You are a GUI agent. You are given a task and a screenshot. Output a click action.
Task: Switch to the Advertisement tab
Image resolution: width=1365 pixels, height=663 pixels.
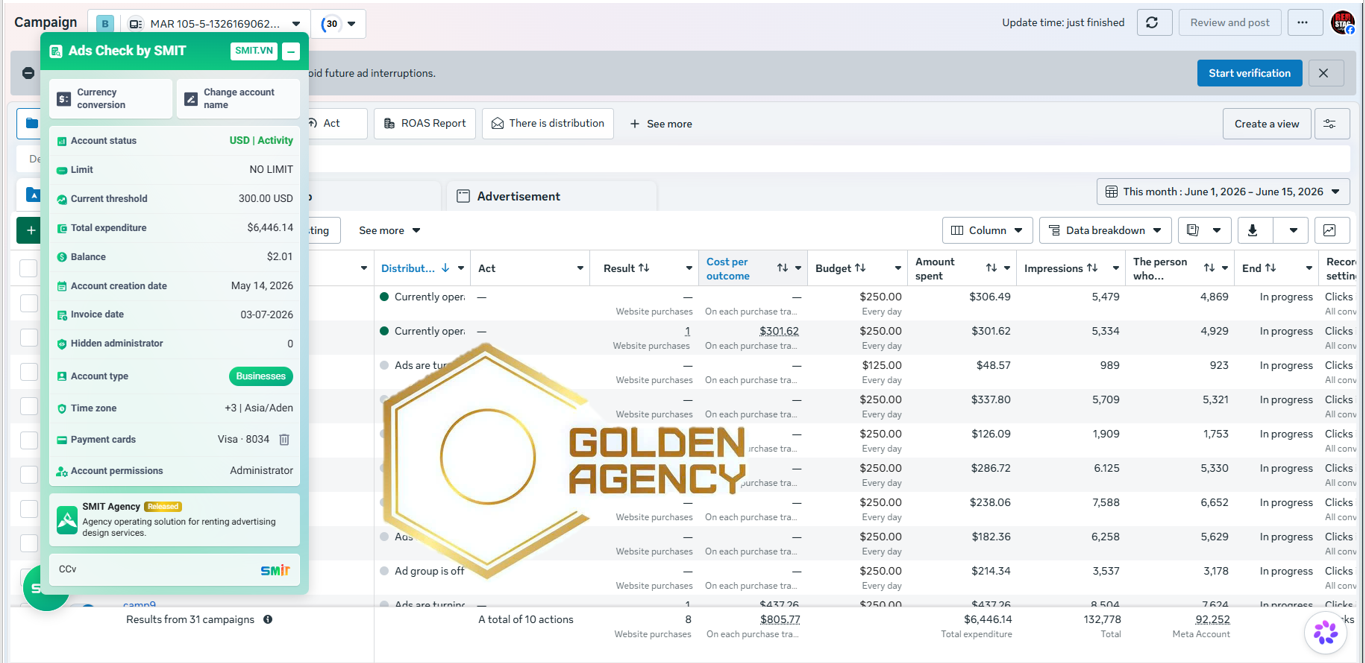518,196
